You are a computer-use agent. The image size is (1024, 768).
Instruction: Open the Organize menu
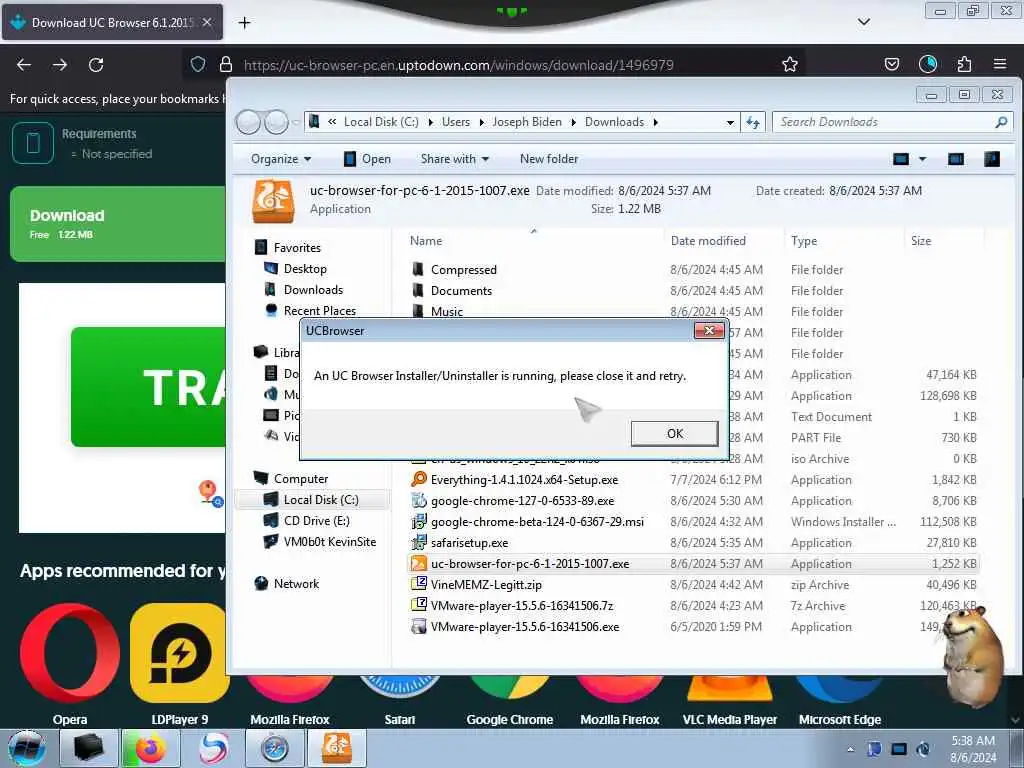tap(281, 159)
